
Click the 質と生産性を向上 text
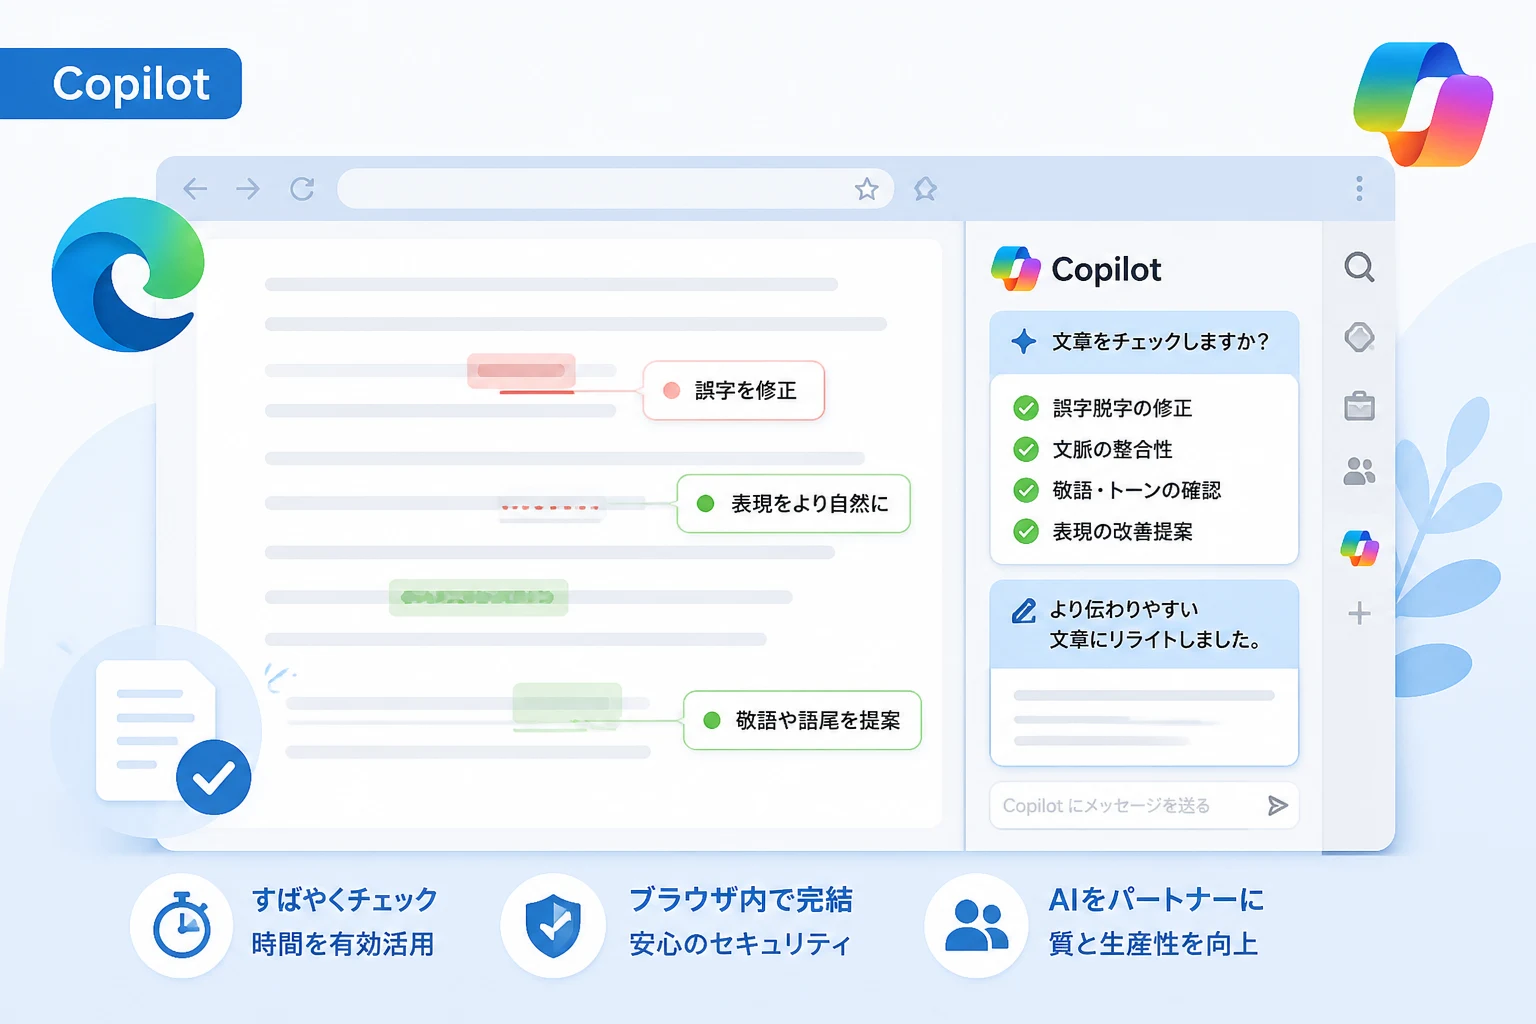[1153, 944]
